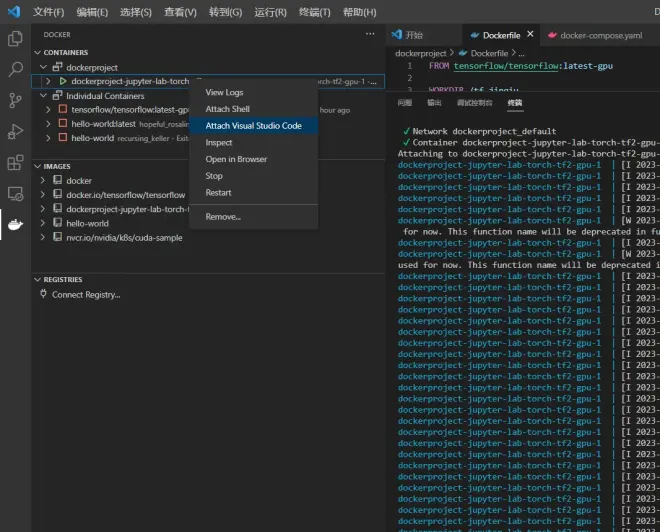
Task: Open the 选择(S) menu
Action: tap(136, 12)
